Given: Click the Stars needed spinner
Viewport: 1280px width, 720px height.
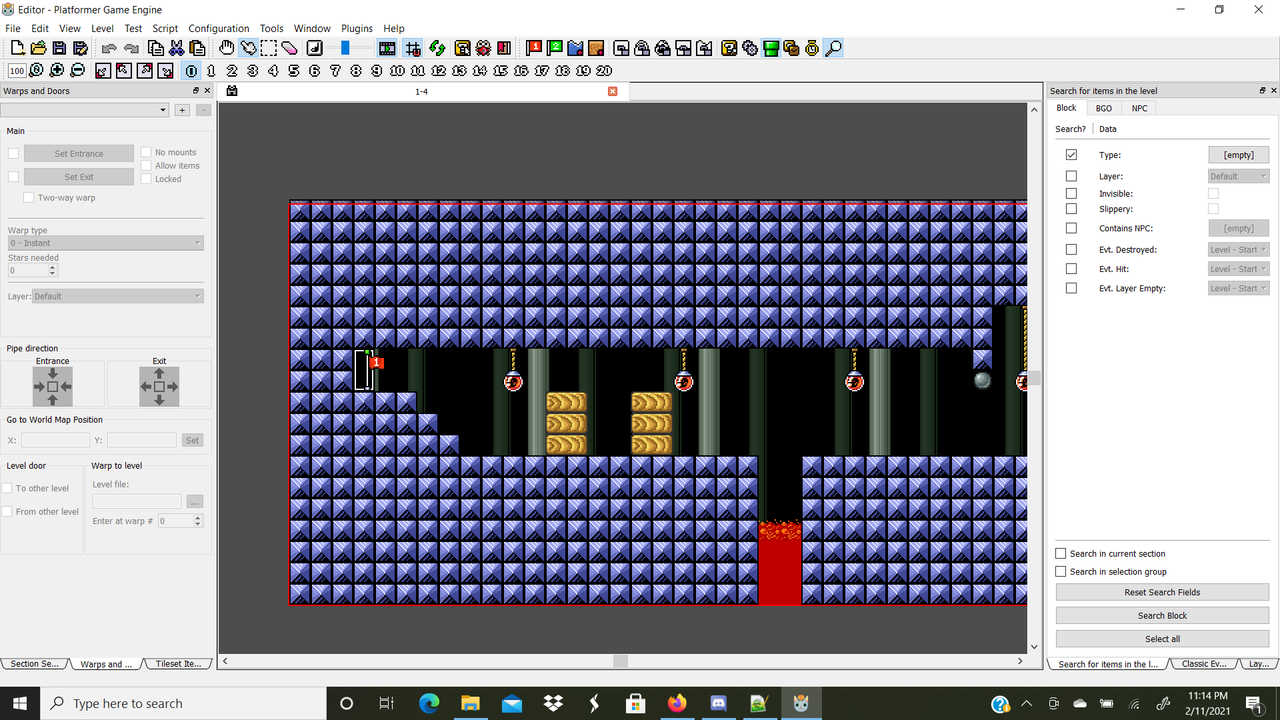Looking at the screenshot, I should (33, 270).
